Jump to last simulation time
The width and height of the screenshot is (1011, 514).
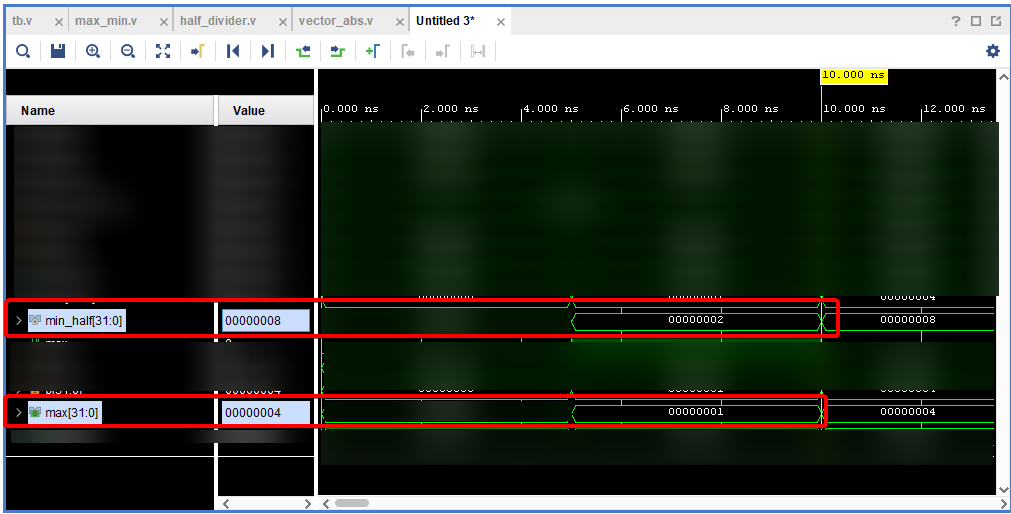268,51
